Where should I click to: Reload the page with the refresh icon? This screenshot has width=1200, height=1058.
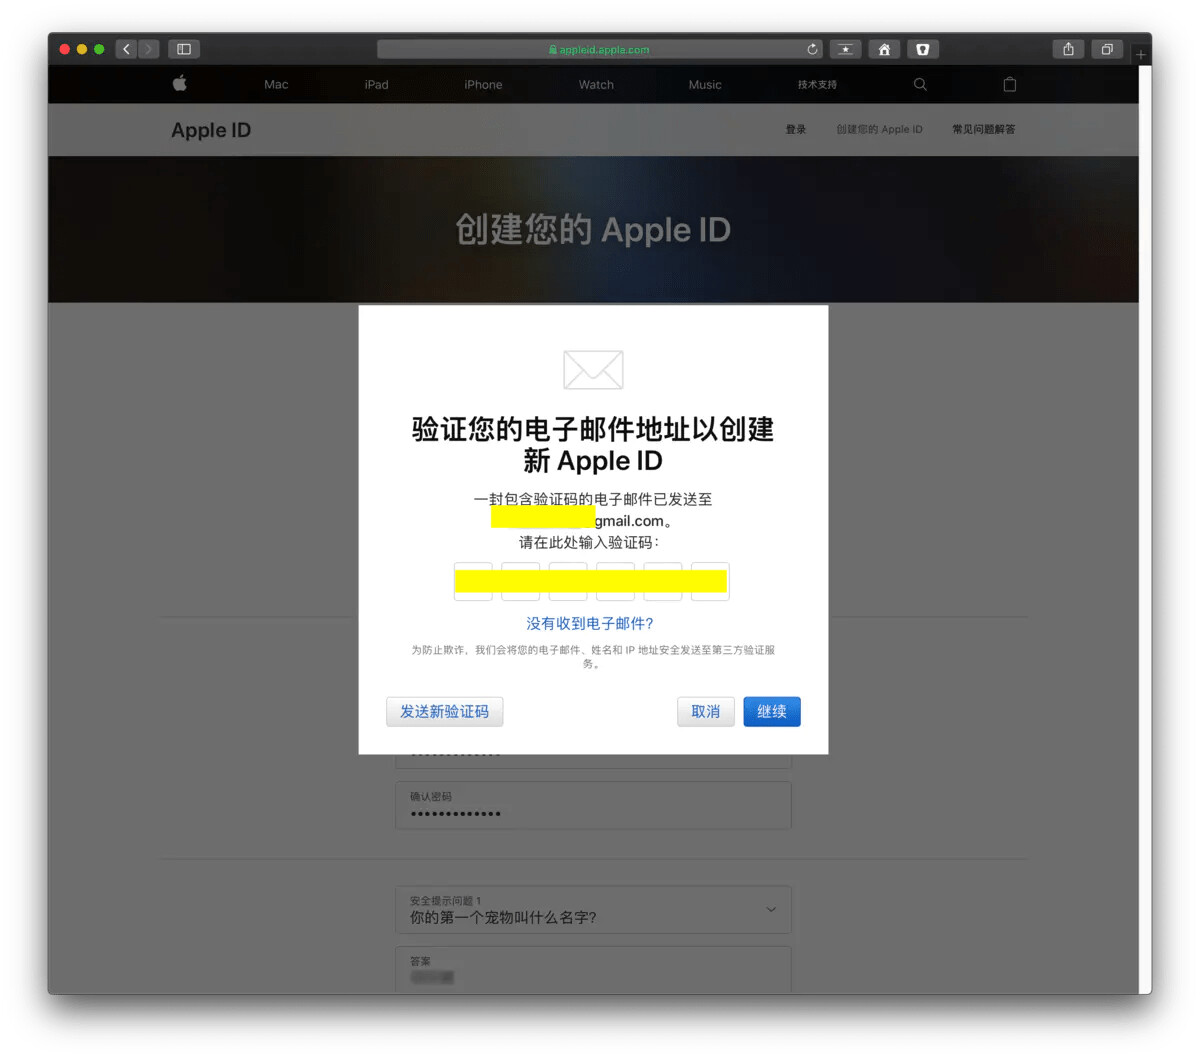tap(812, 49)
